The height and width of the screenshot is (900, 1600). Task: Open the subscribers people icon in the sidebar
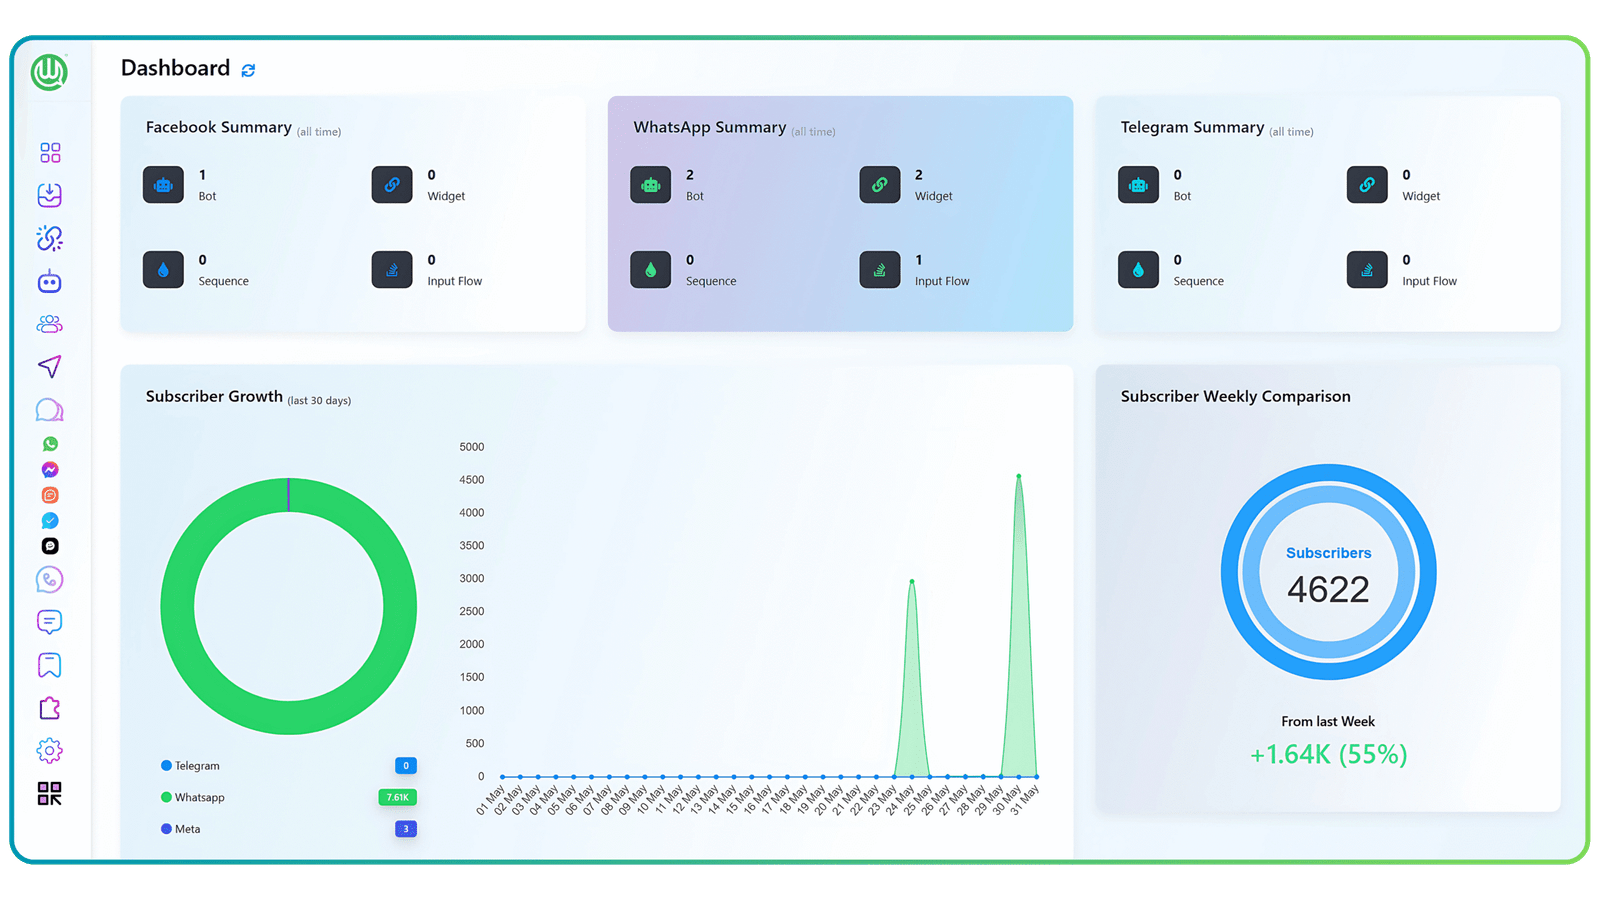point(50,324)
